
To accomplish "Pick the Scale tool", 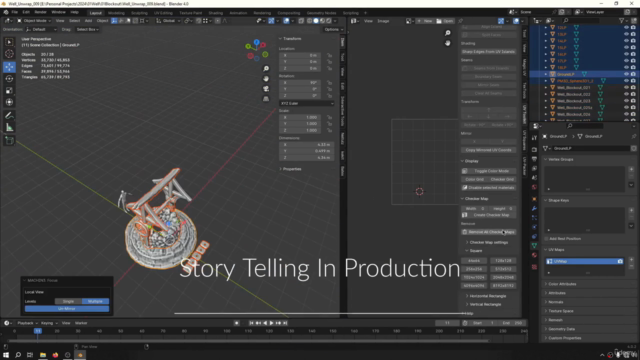I will coord(9,90).
